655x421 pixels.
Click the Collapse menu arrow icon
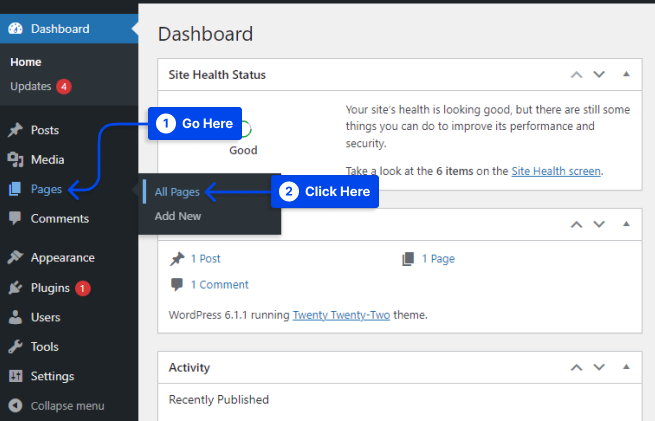click(x=15, y=406)
